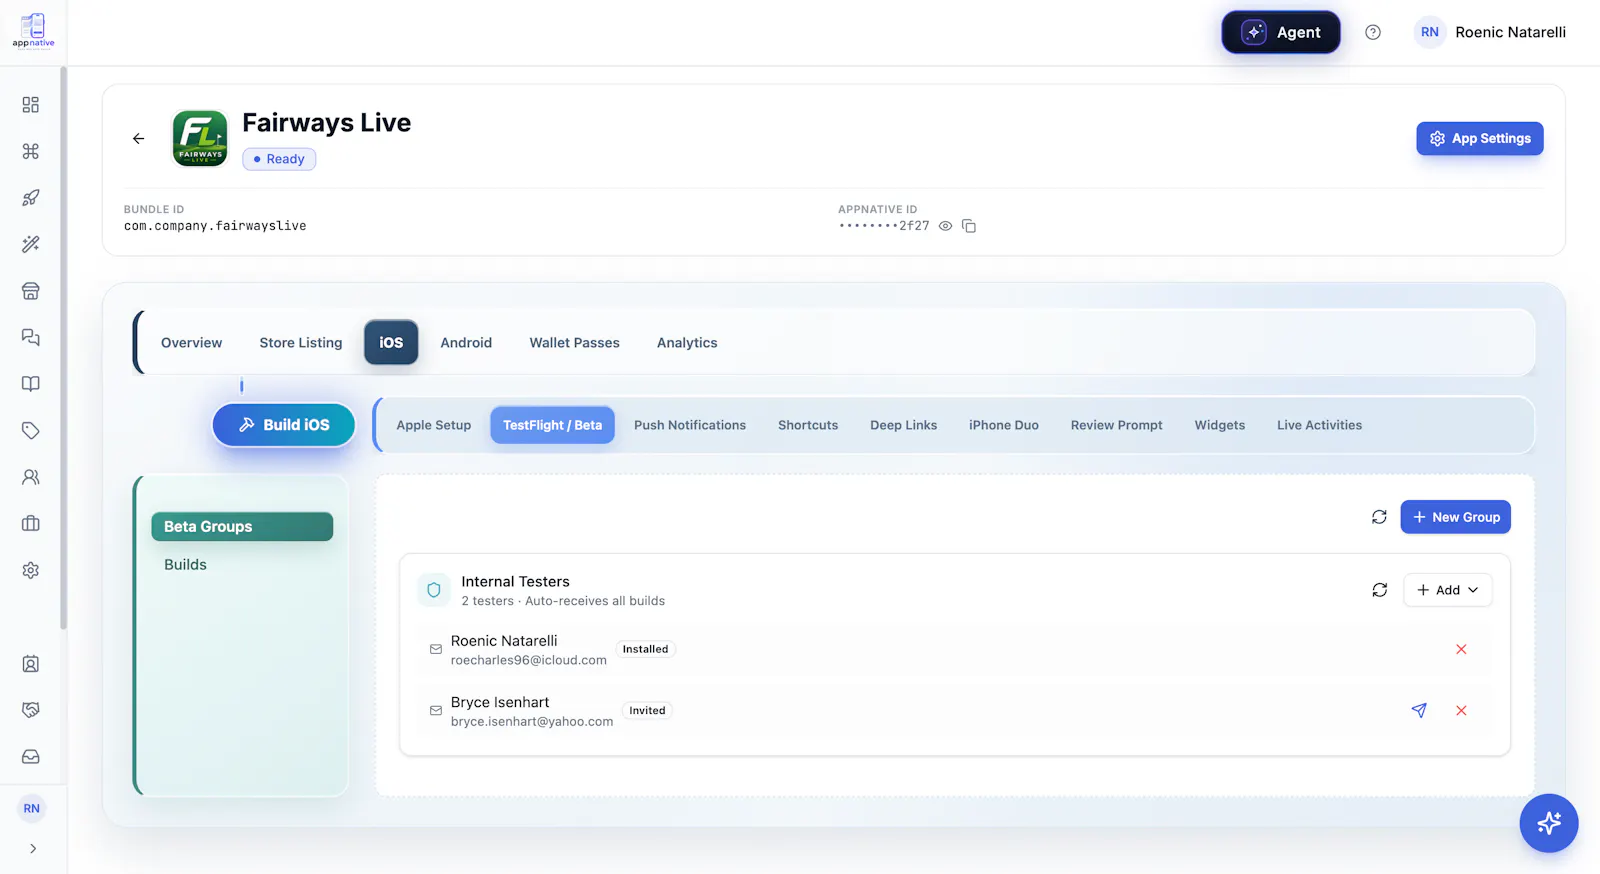Create a New Group
Viewport: 1600px width, 874px height.
[x=1455, y=517]
